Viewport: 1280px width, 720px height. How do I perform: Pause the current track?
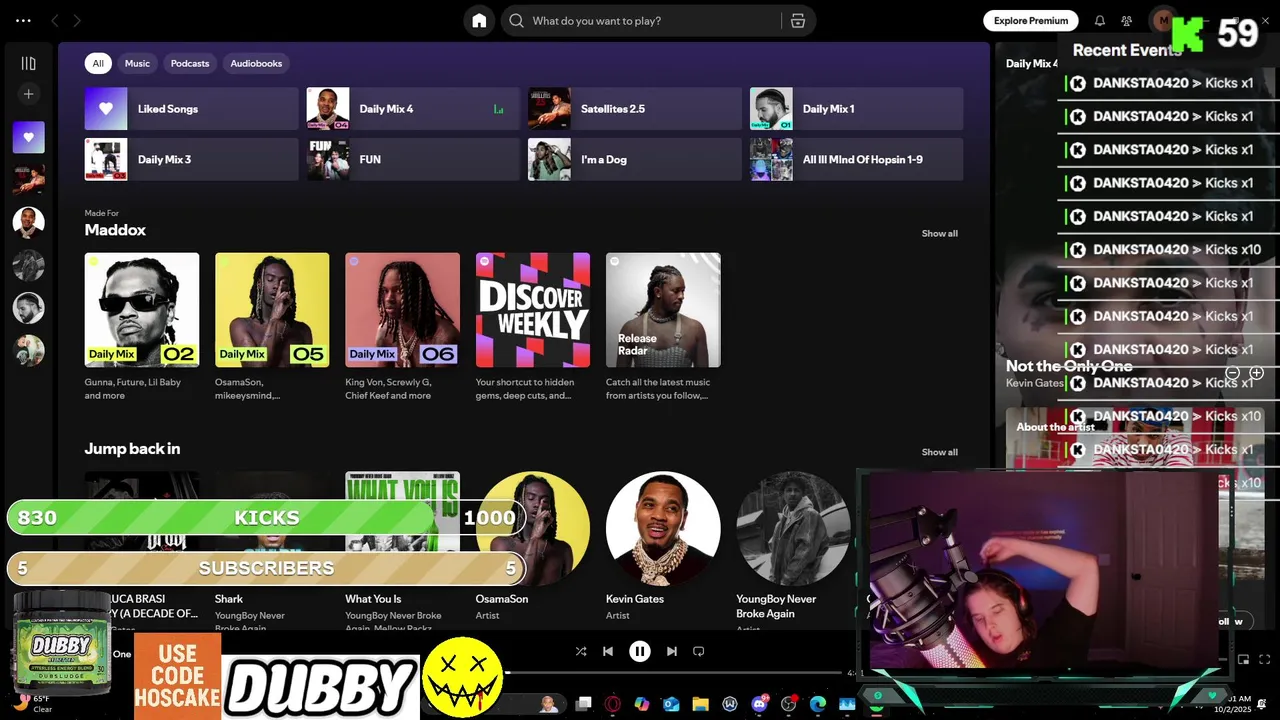pos(640,651)
